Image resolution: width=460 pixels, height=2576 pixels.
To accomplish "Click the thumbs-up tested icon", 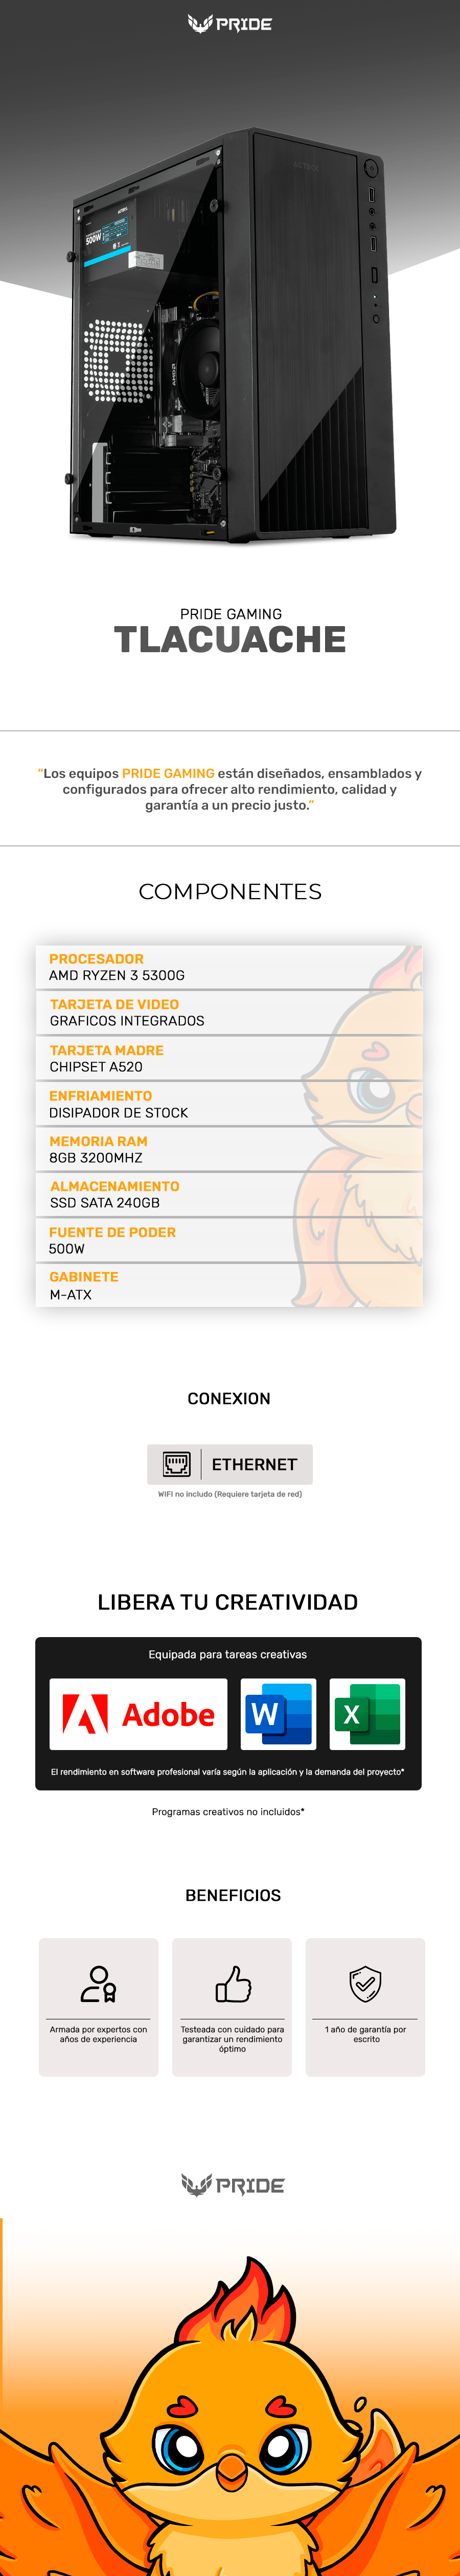I will tap(232, 1984).
